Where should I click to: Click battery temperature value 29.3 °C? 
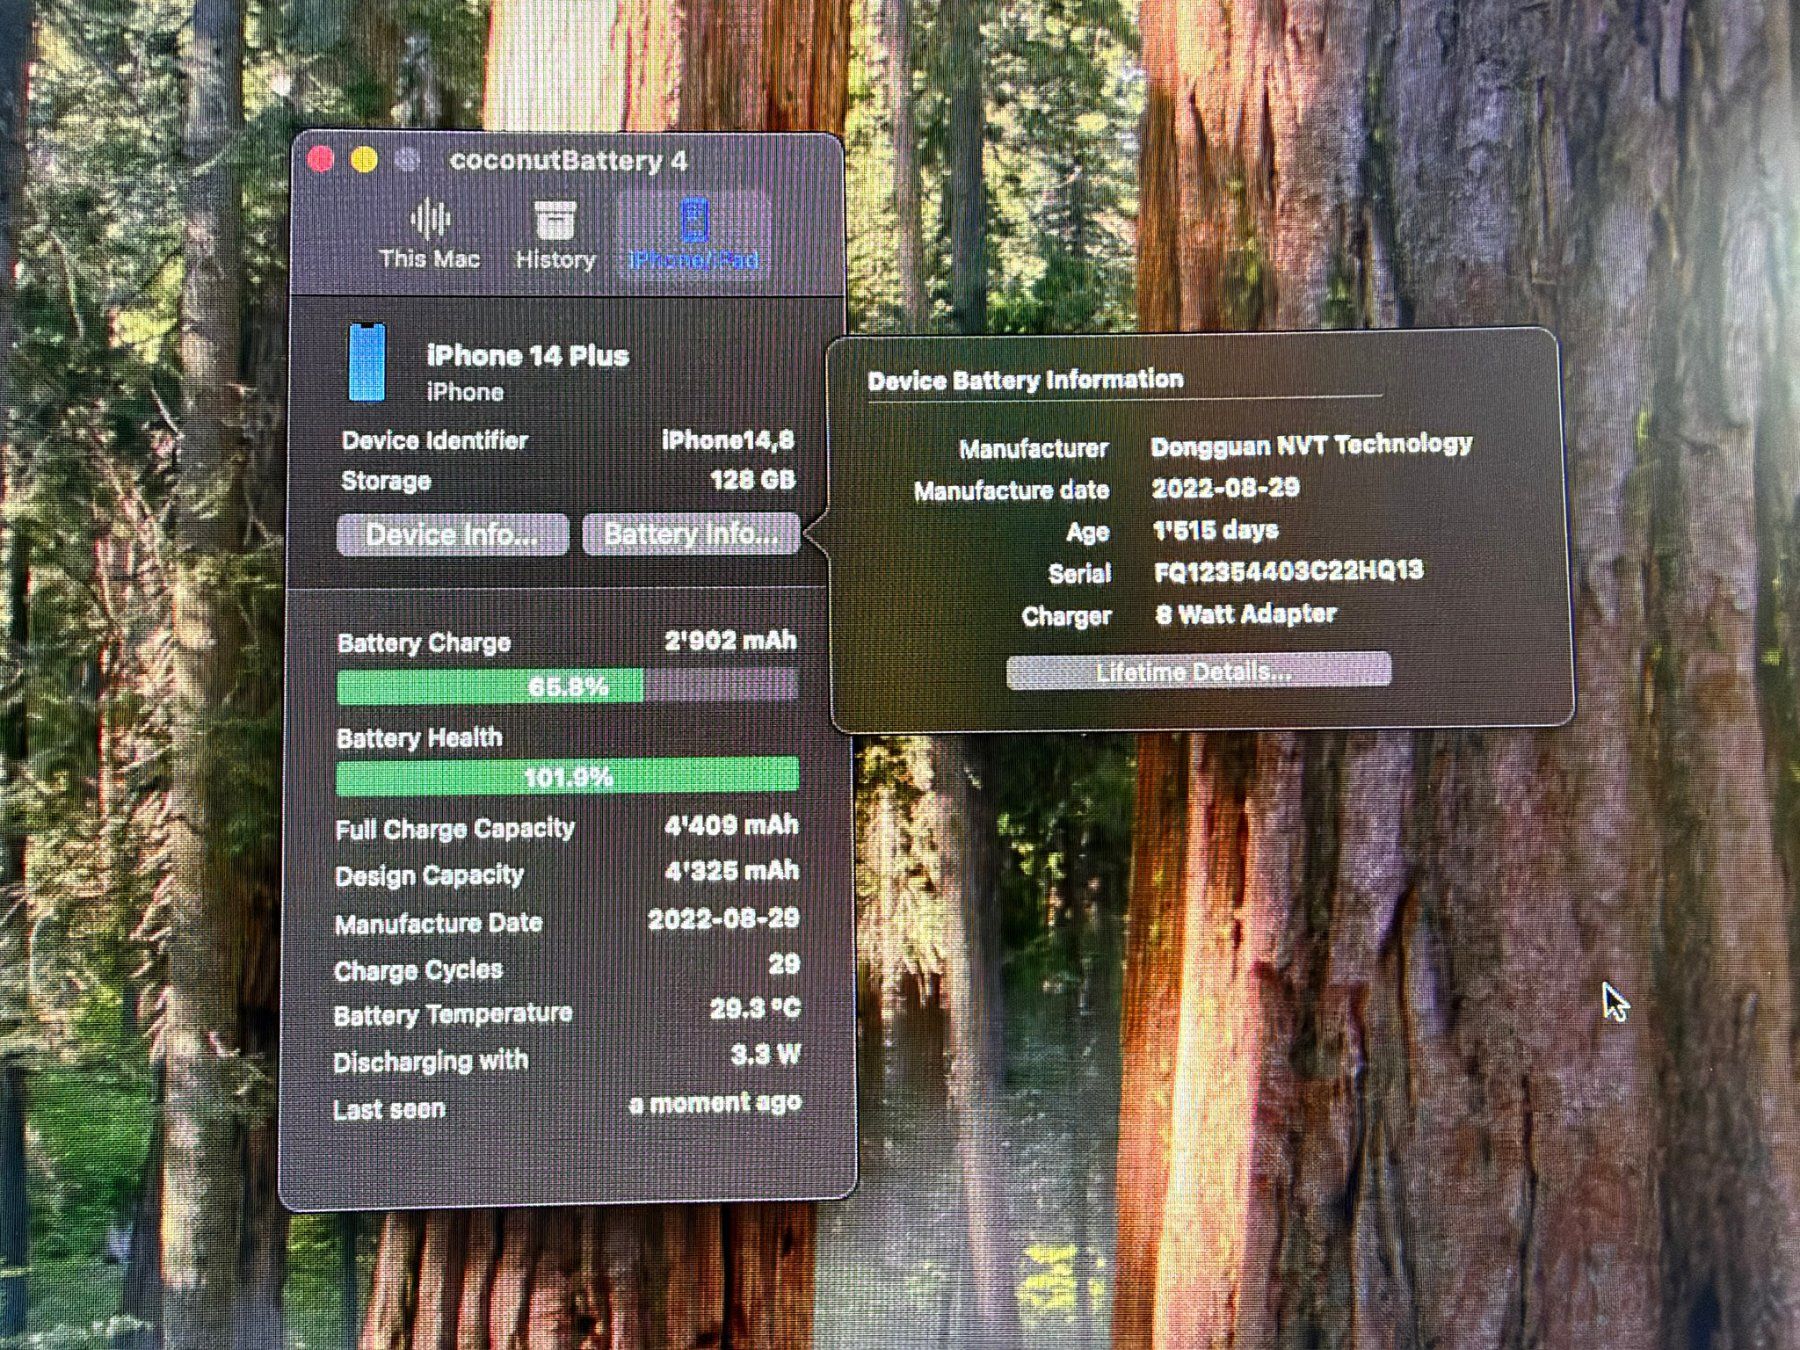755,1008
